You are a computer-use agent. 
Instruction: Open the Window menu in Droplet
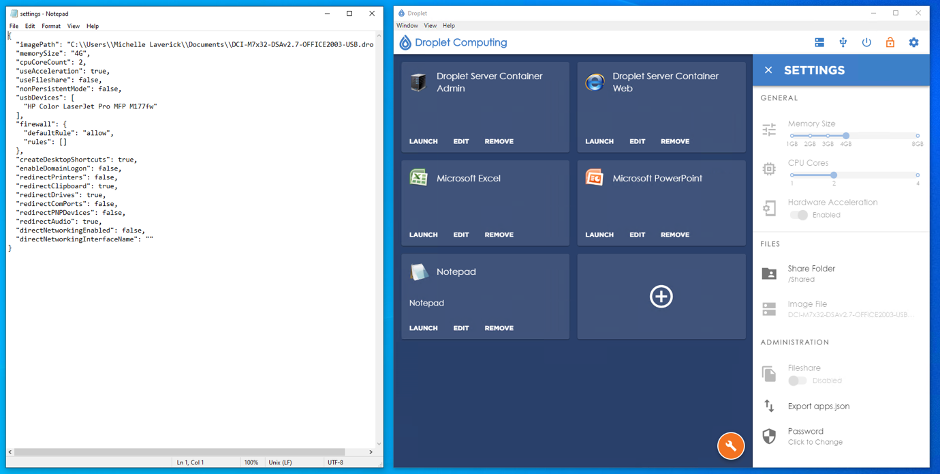[x=407, y=26]
